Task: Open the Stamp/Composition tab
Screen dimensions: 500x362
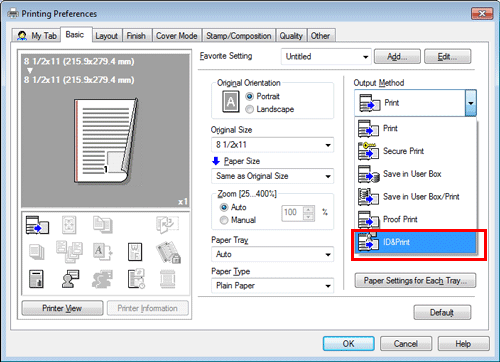Action: pos(239,36)
